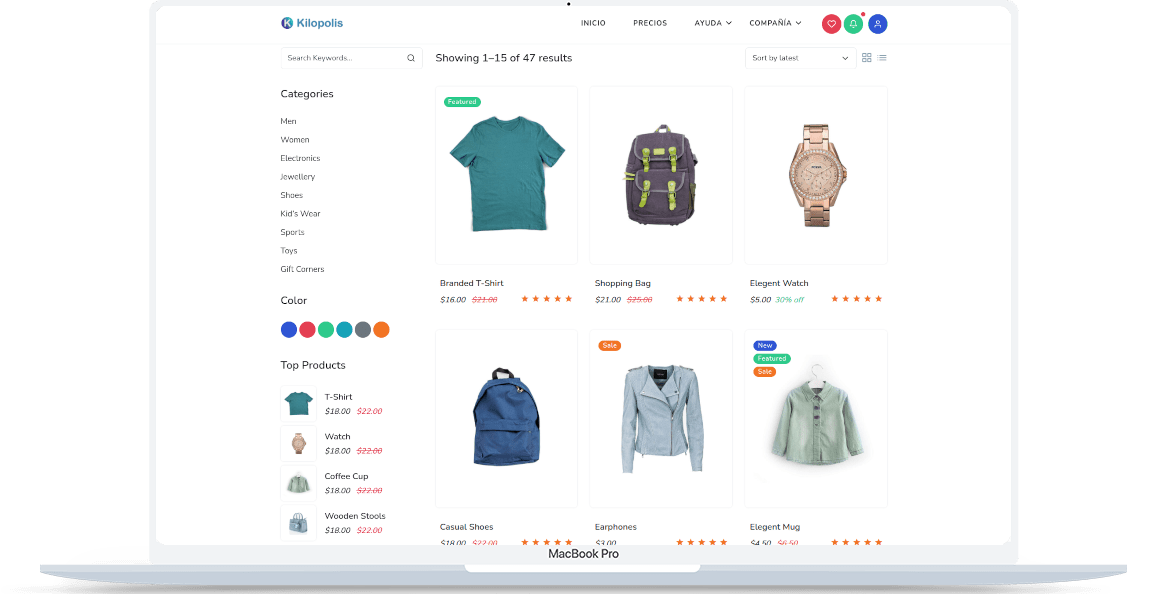
Task: Open notifications with the bell icon
Action: pyautogui.click(x=854, y=24)
